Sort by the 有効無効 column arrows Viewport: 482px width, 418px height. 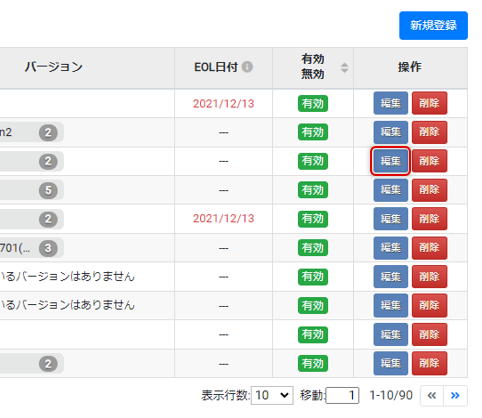[344, 68]
